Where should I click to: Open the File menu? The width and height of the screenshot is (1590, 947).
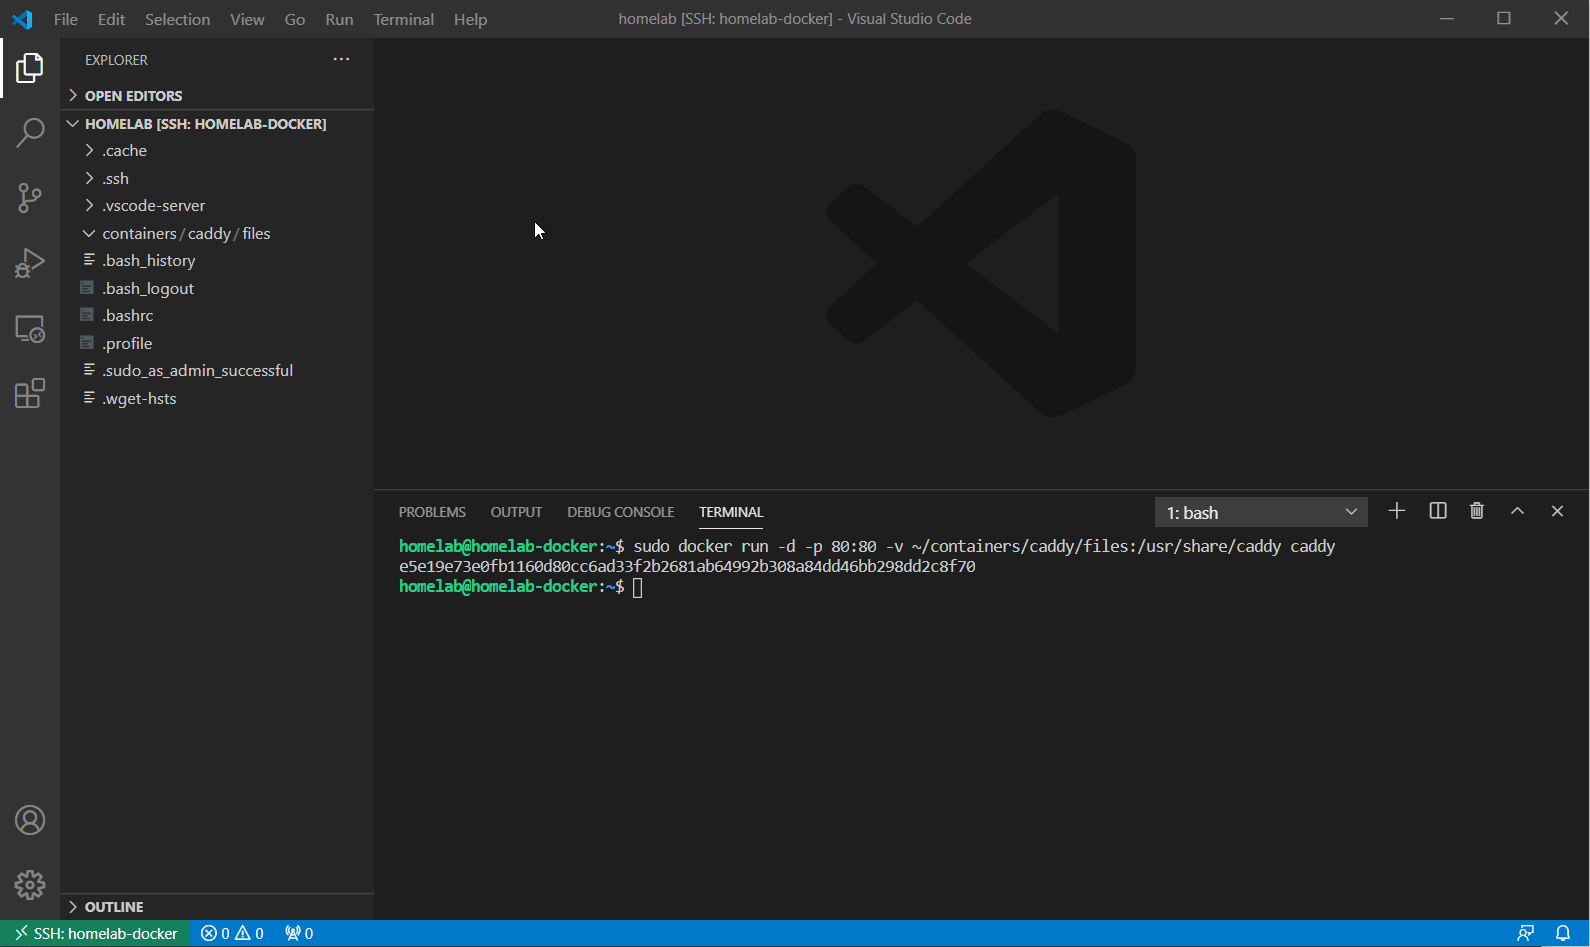tap(66, 19)
